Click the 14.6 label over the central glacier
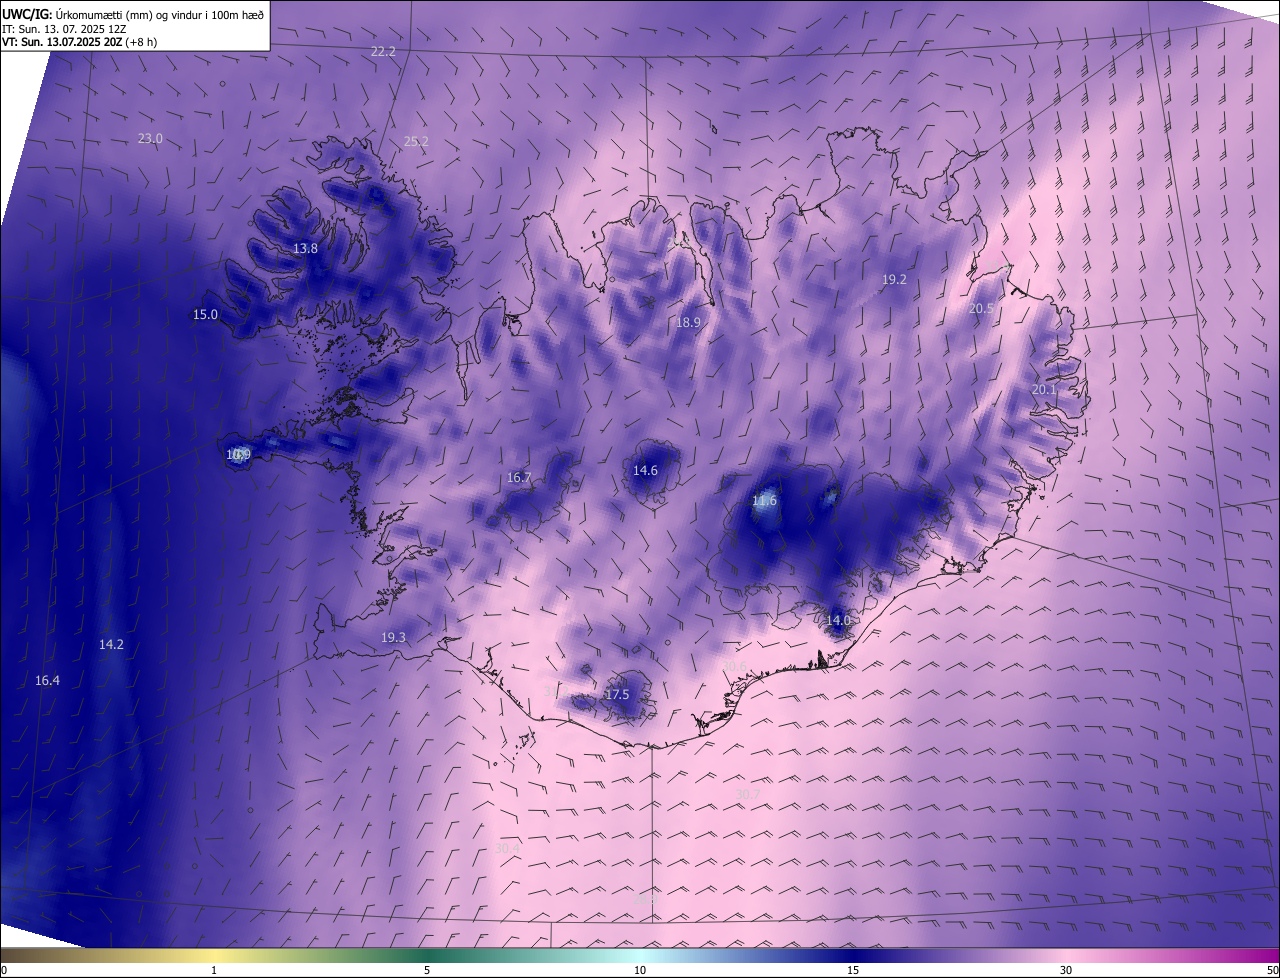 click(646, 471)
